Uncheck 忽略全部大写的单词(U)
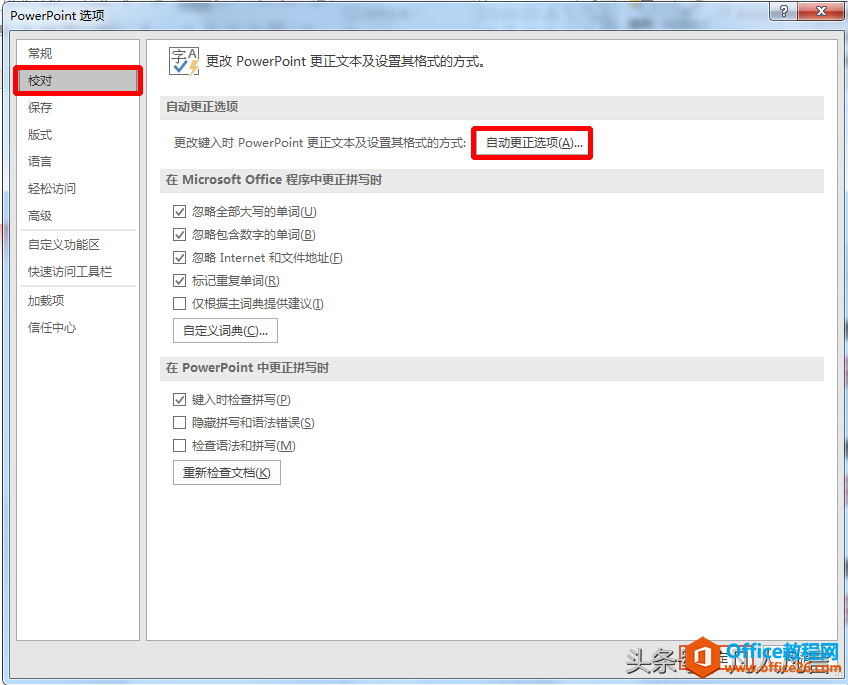Image resolution: width=848 pixels, height=685 pixels. coord(178,210)
